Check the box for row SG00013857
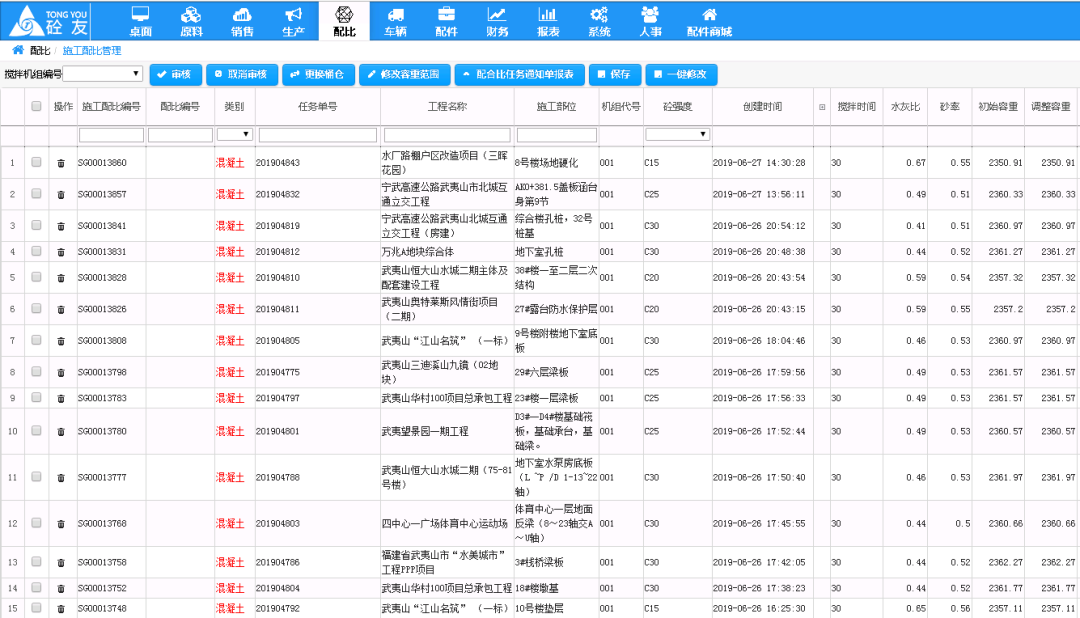 pyautogui.click(x=37, y=194)
